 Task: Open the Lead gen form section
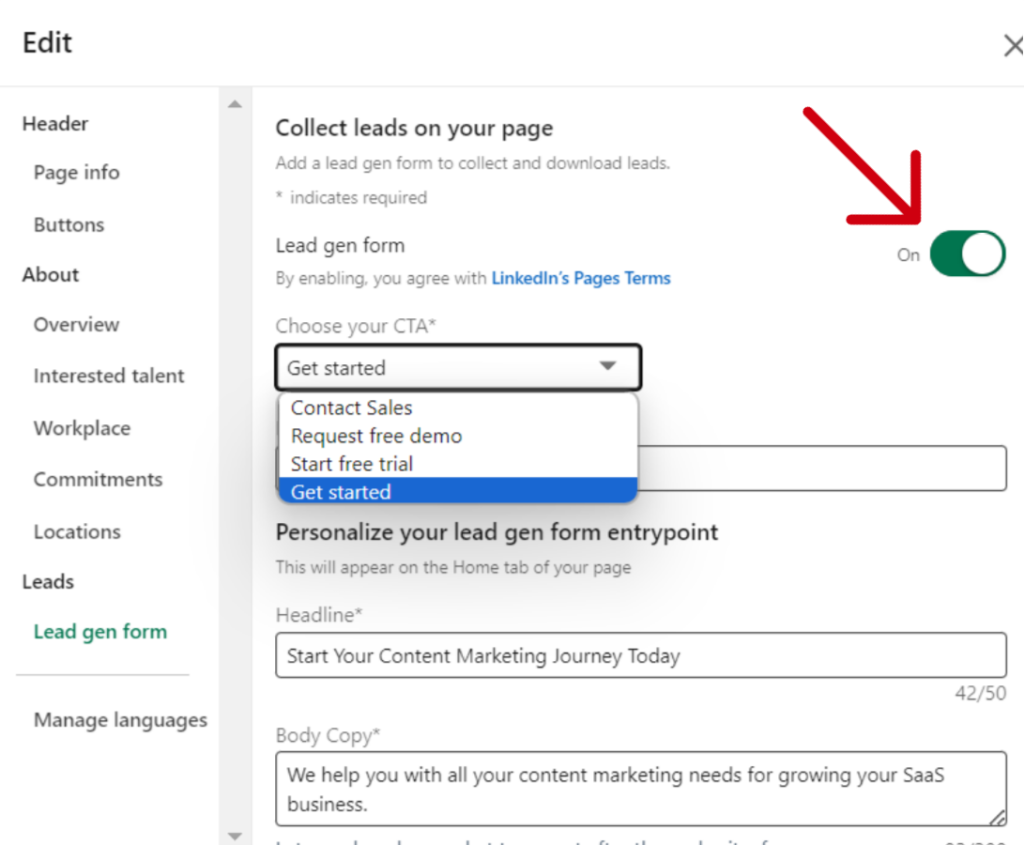[100, 632]
